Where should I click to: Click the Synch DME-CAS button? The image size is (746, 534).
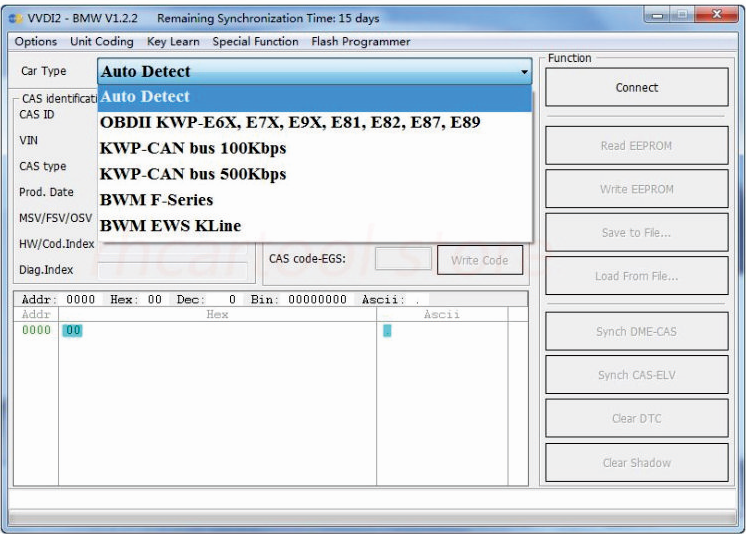(x=637, y=331)
